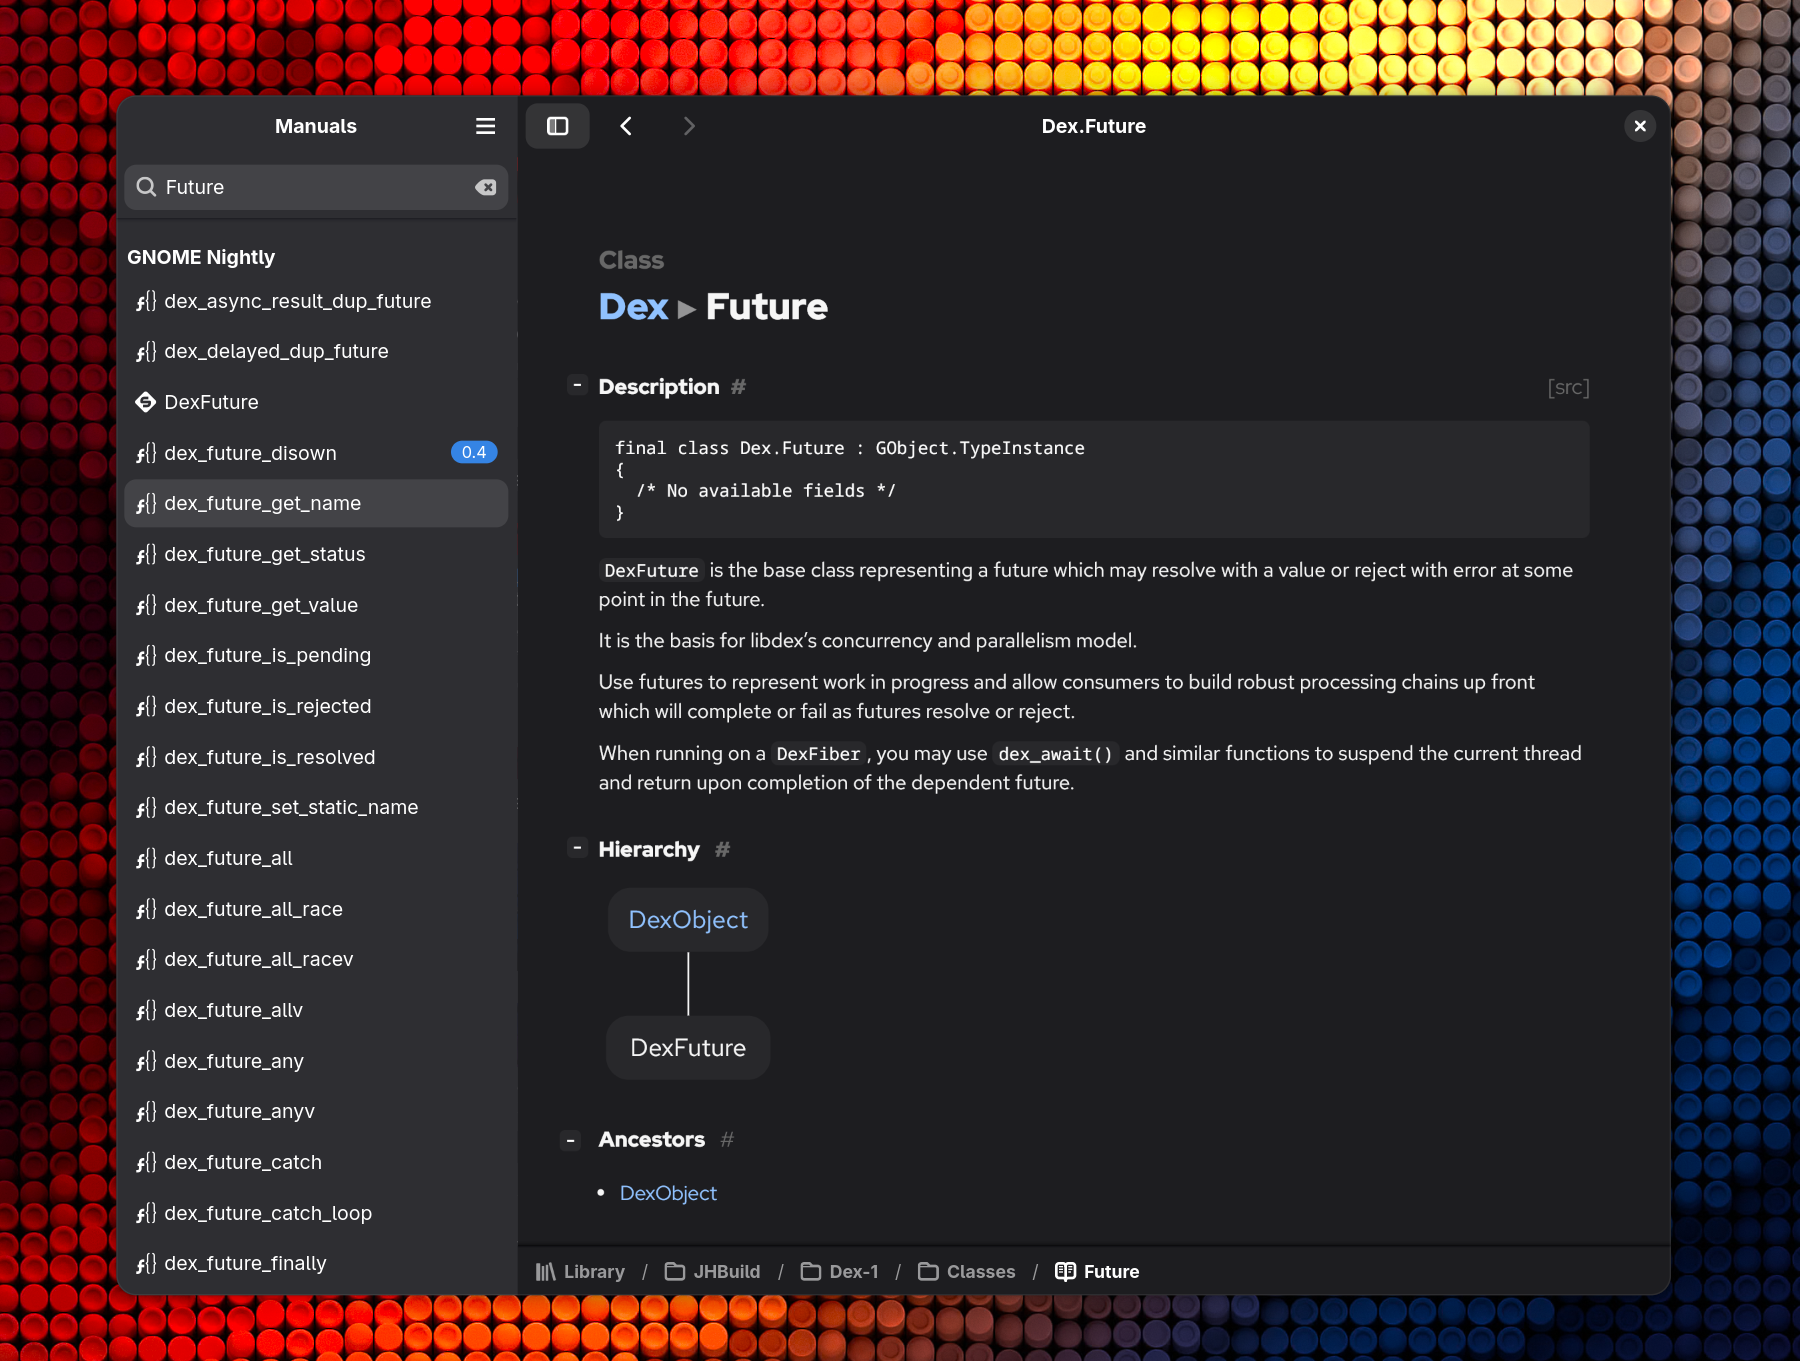Click the 0.4 badge next to dex_future_disown
This screenshot has width=1800, height=1361.
[x=473, y=452]
